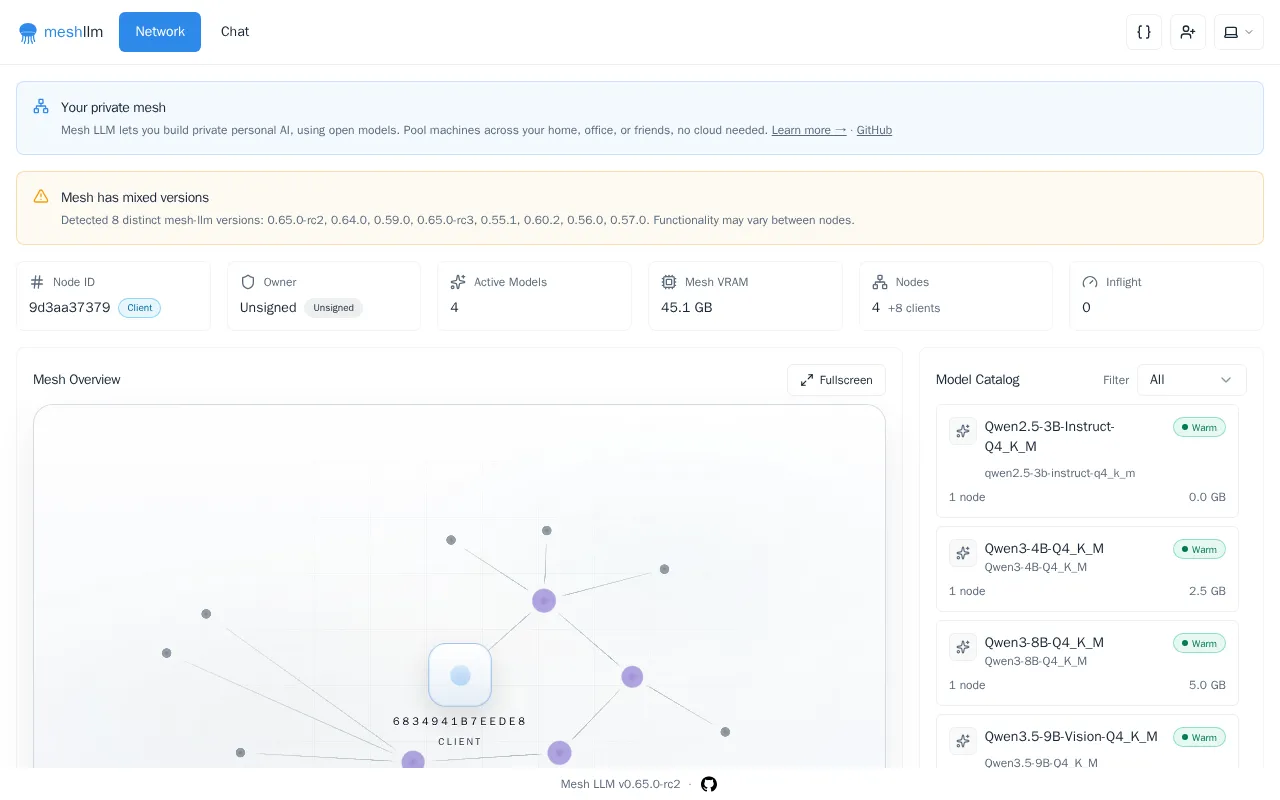Click the Warm badge on Qwen3.5-9B-Vision

[1199, 737]
